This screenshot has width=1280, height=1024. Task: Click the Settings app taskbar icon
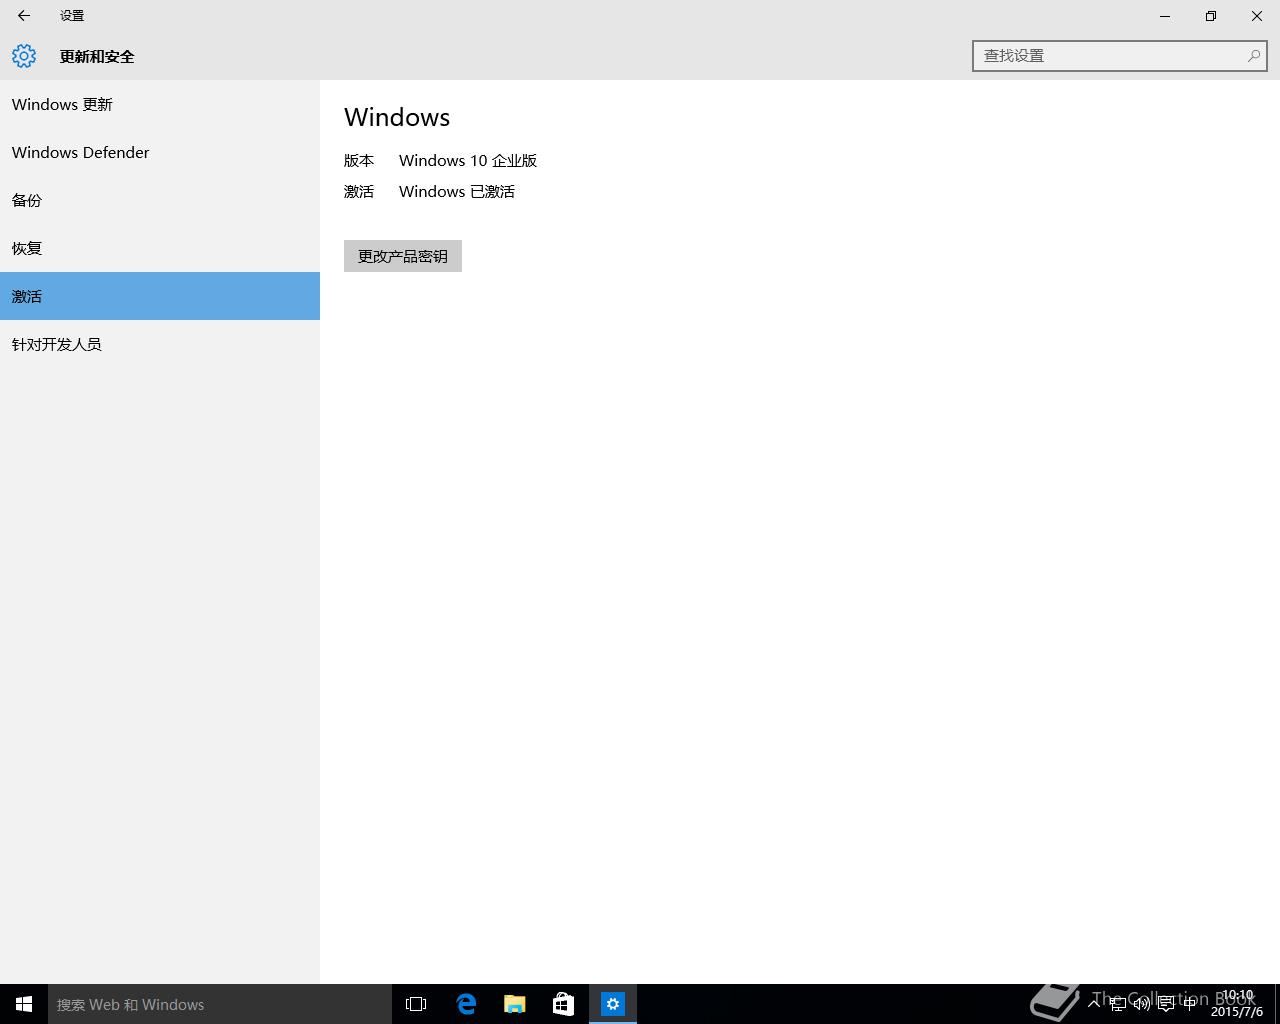(x=613, y=1004)
